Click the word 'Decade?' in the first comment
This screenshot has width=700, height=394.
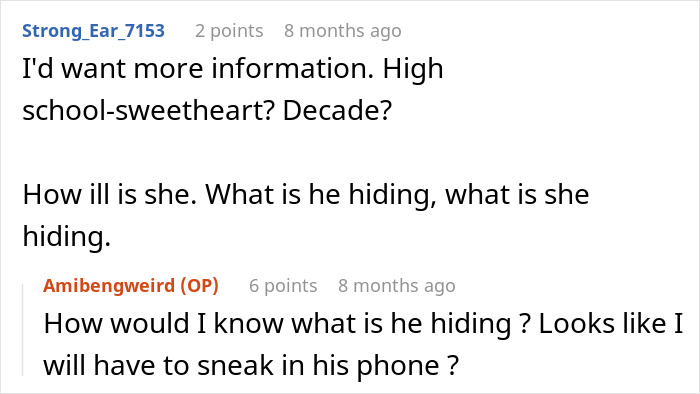[337, 110]
